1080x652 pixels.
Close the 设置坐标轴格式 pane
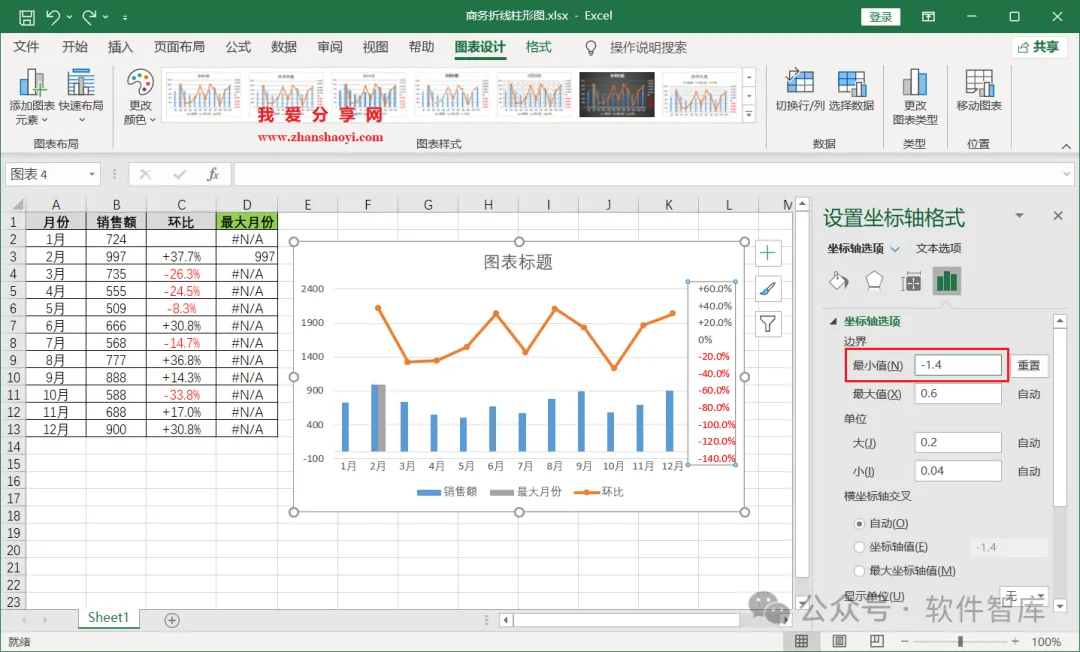click(x=1058, y=216)
